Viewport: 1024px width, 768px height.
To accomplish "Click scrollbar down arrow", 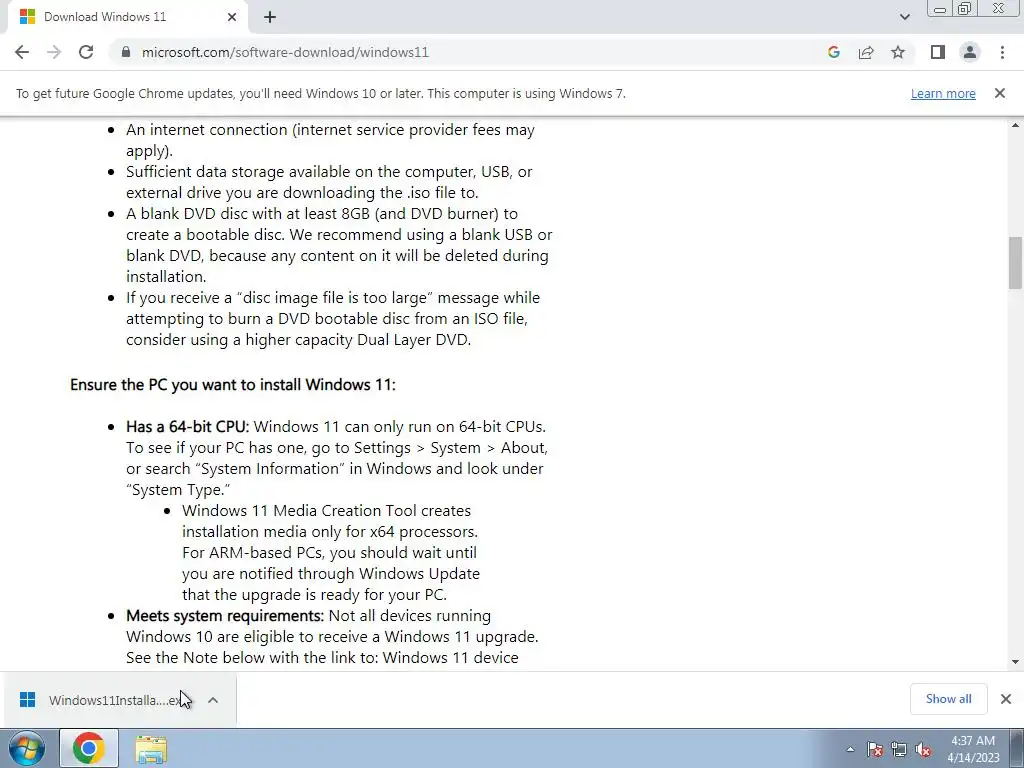I will [1015, 662].
